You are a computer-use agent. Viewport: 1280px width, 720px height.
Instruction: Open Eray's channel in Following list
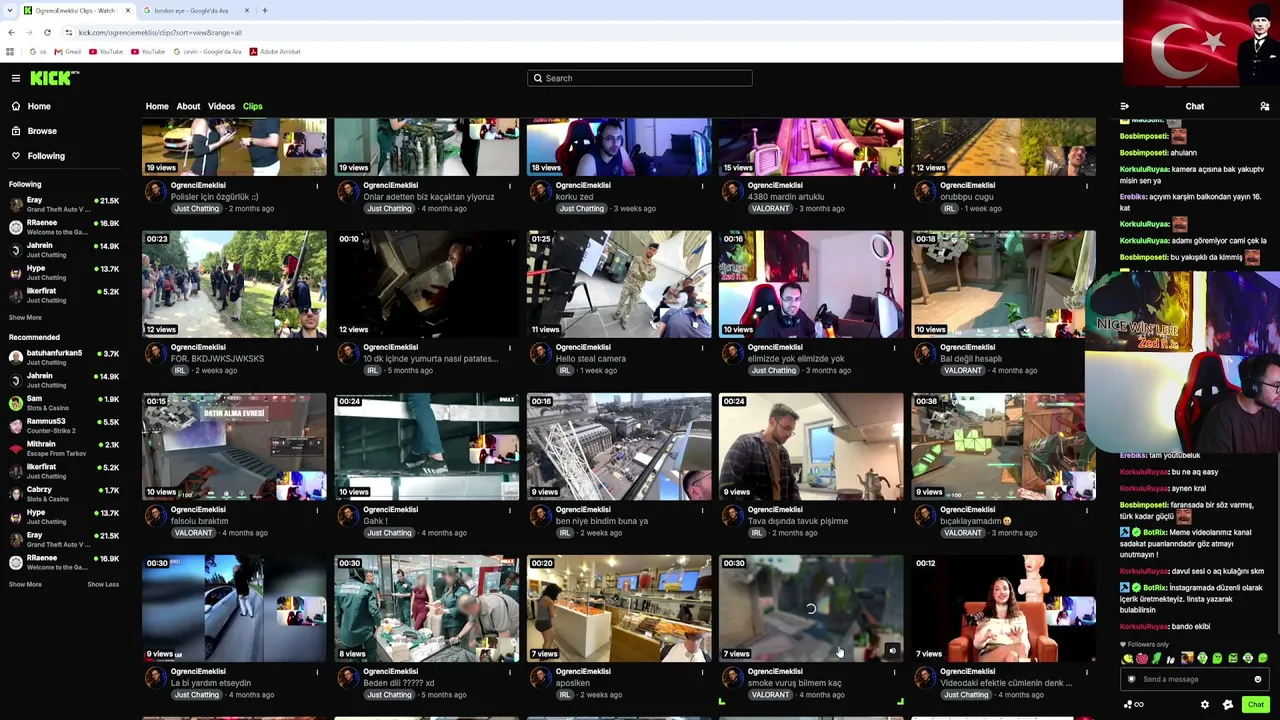click(64, 205)
